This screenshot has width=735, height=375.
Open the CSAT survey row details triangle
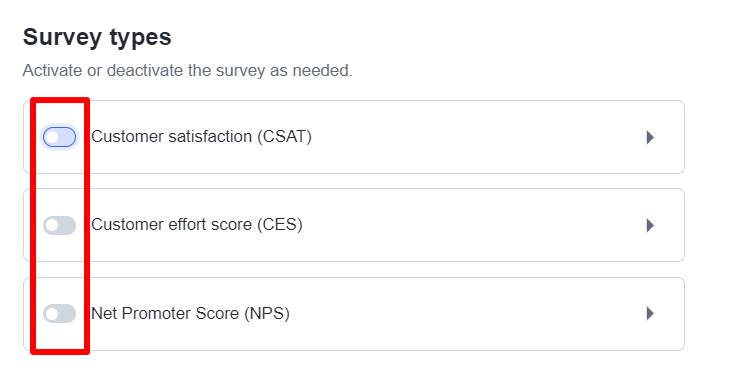(x=650, y=137)
